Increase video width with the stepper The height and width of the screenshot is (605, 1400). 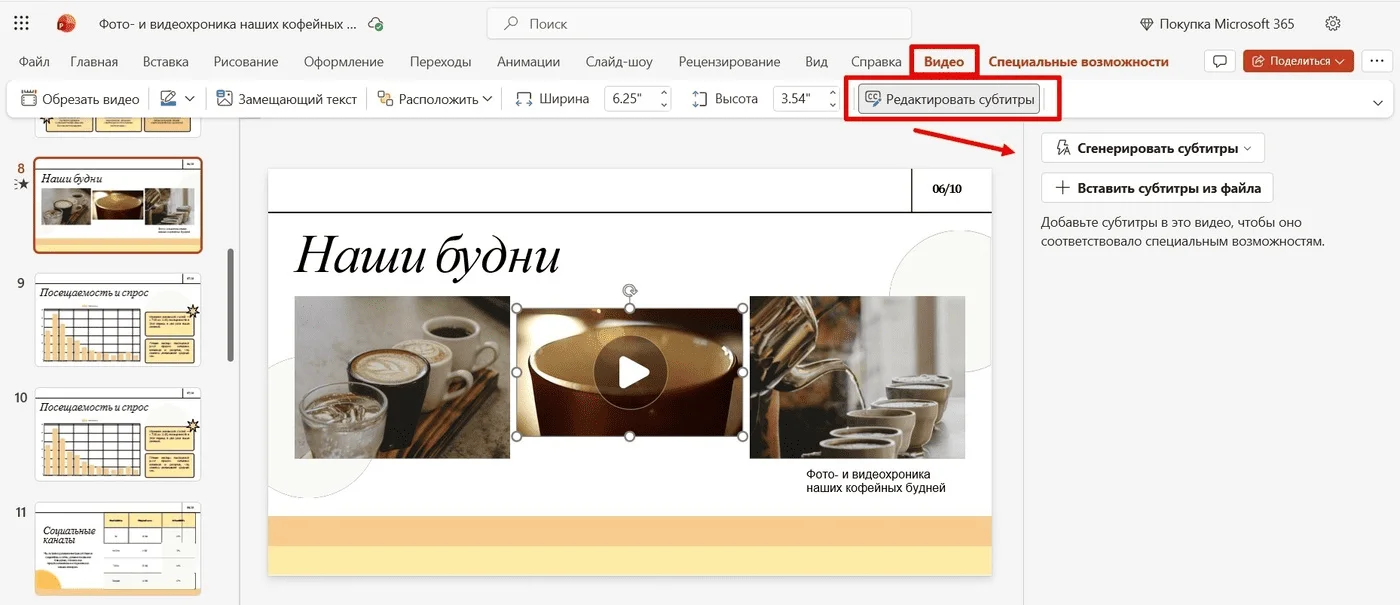(666, 94)
